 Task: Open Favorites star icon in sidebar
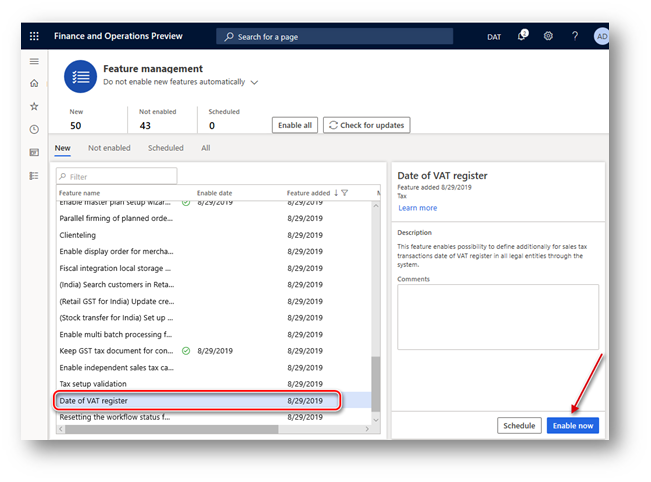(34, 106)
